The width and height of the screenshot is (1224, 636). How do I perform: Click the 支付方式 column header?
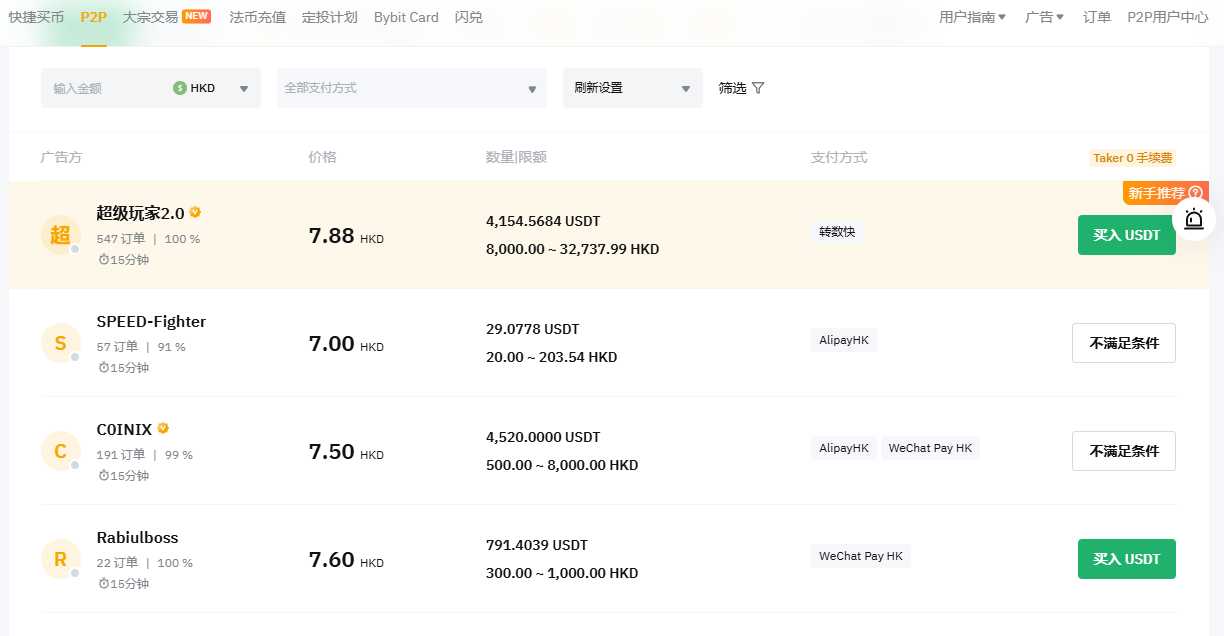click(839, 157)
